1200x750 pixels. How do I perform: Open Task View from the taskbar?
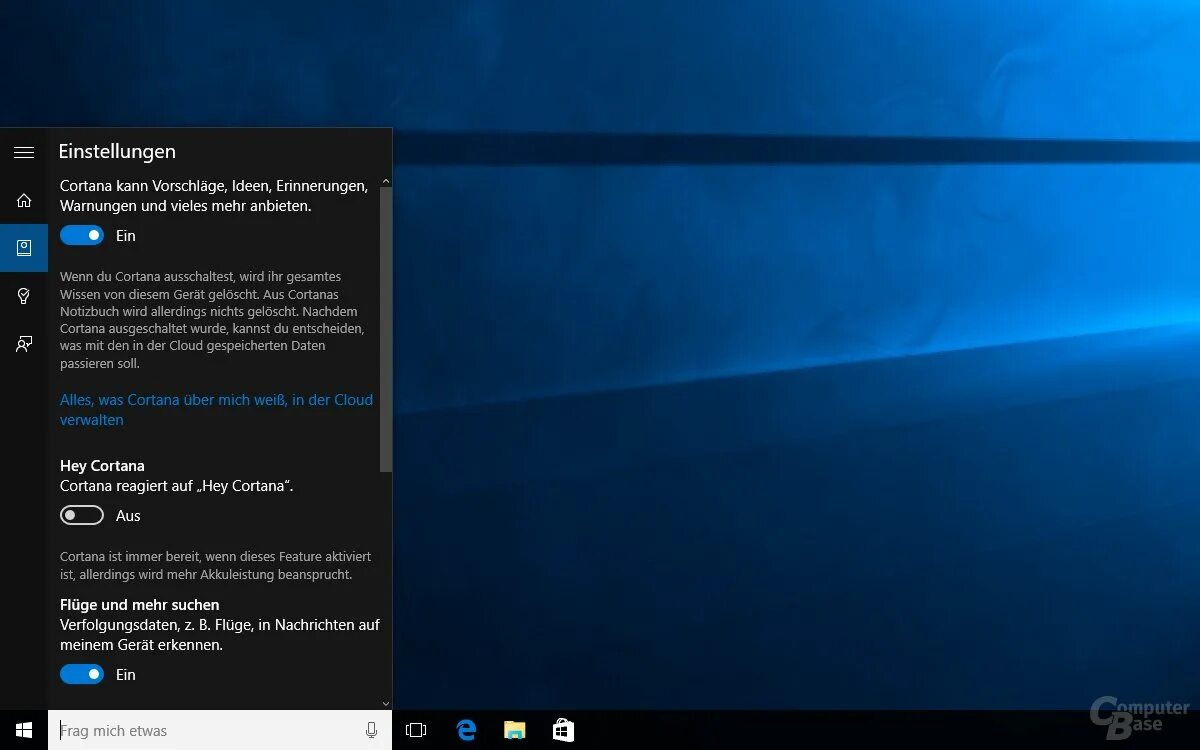click(416, 730)
